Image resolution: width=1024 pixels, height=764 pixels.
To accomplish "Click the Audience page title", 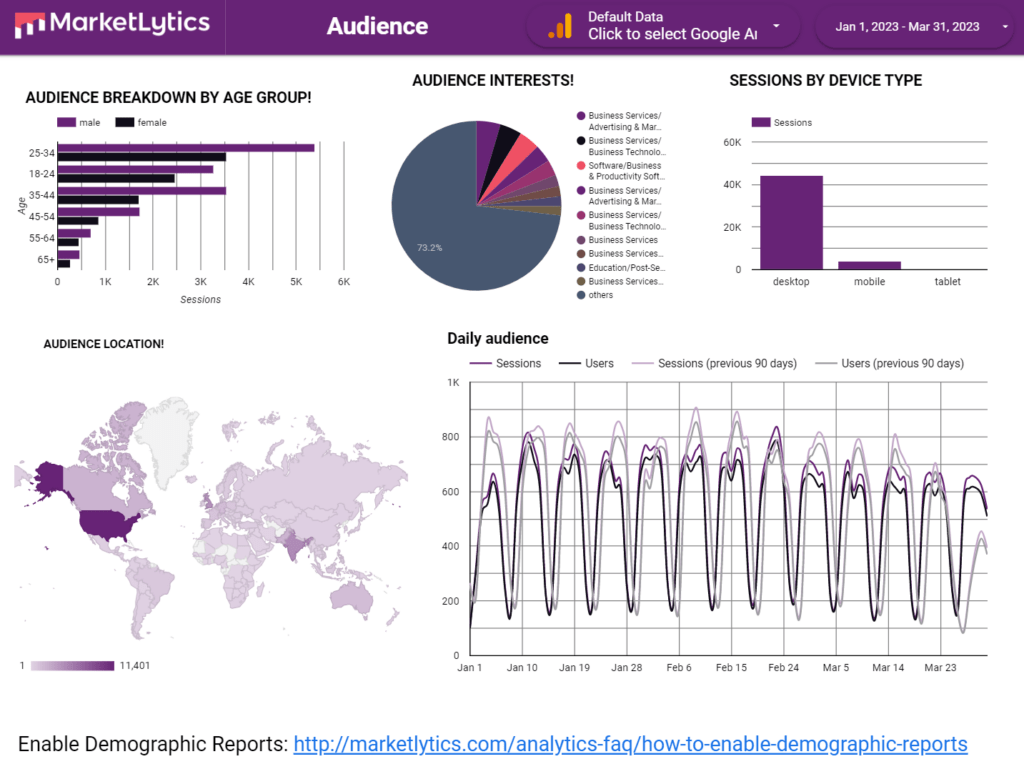I will coord(377,27).
